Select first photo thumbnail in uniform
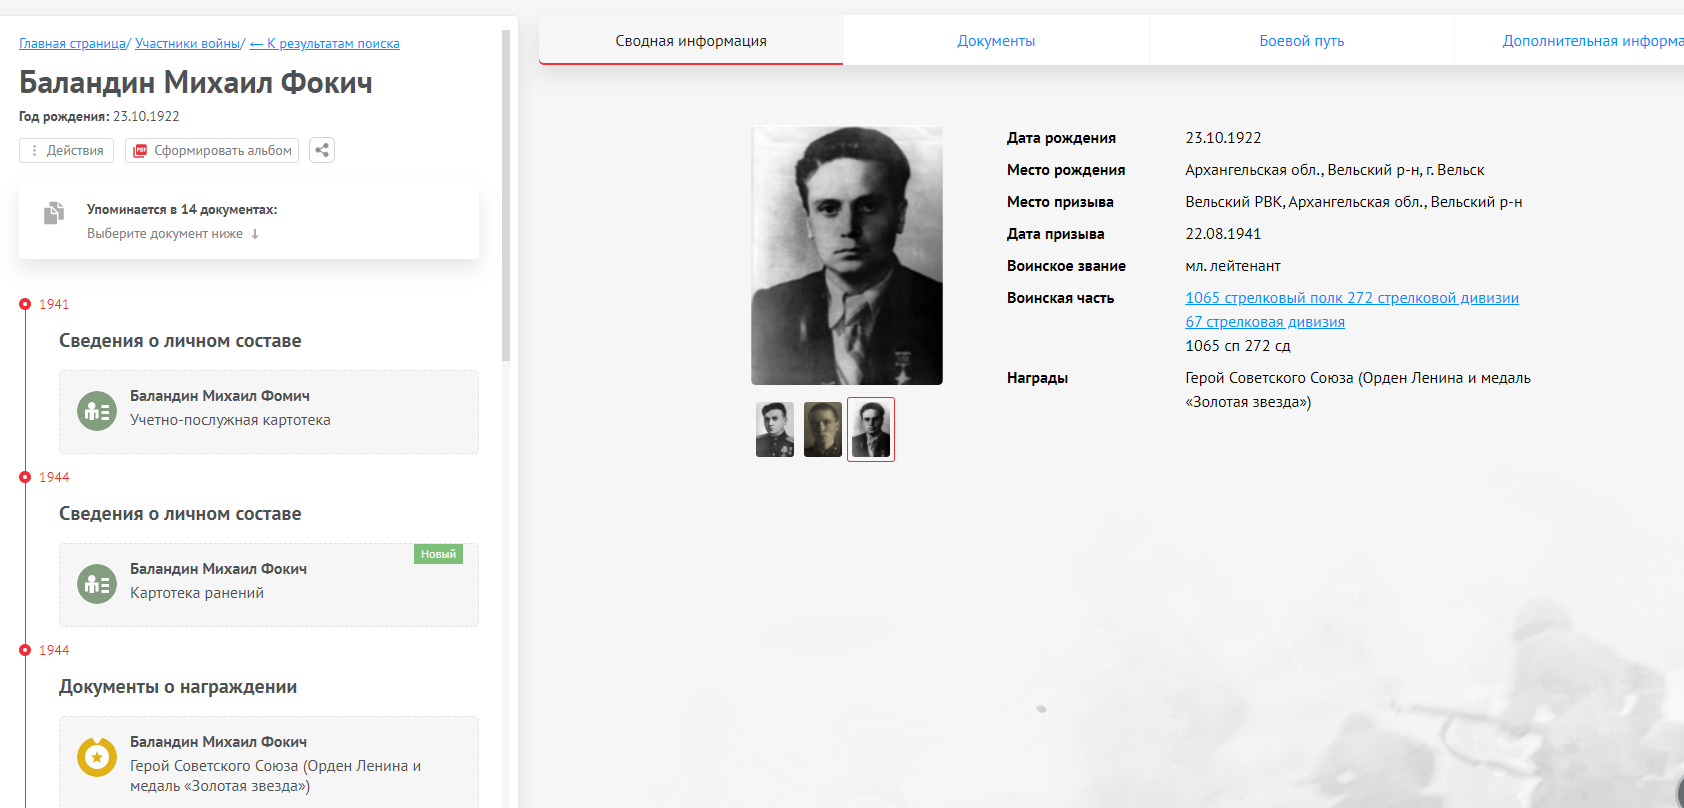The height and width of the screenshot is (808, 1684). 775,429
